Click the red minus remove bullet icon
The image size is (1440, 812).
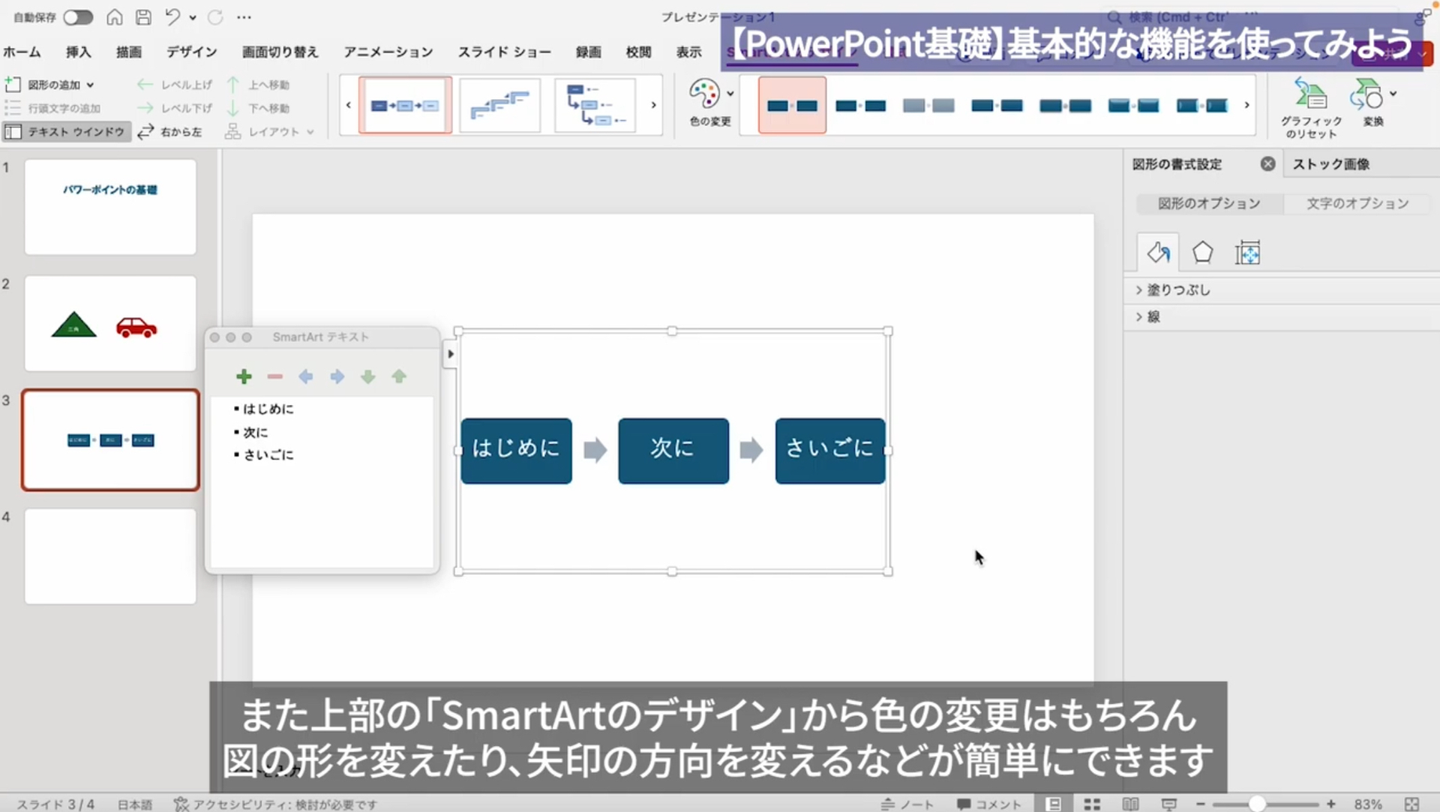click(x=275, y=377)
